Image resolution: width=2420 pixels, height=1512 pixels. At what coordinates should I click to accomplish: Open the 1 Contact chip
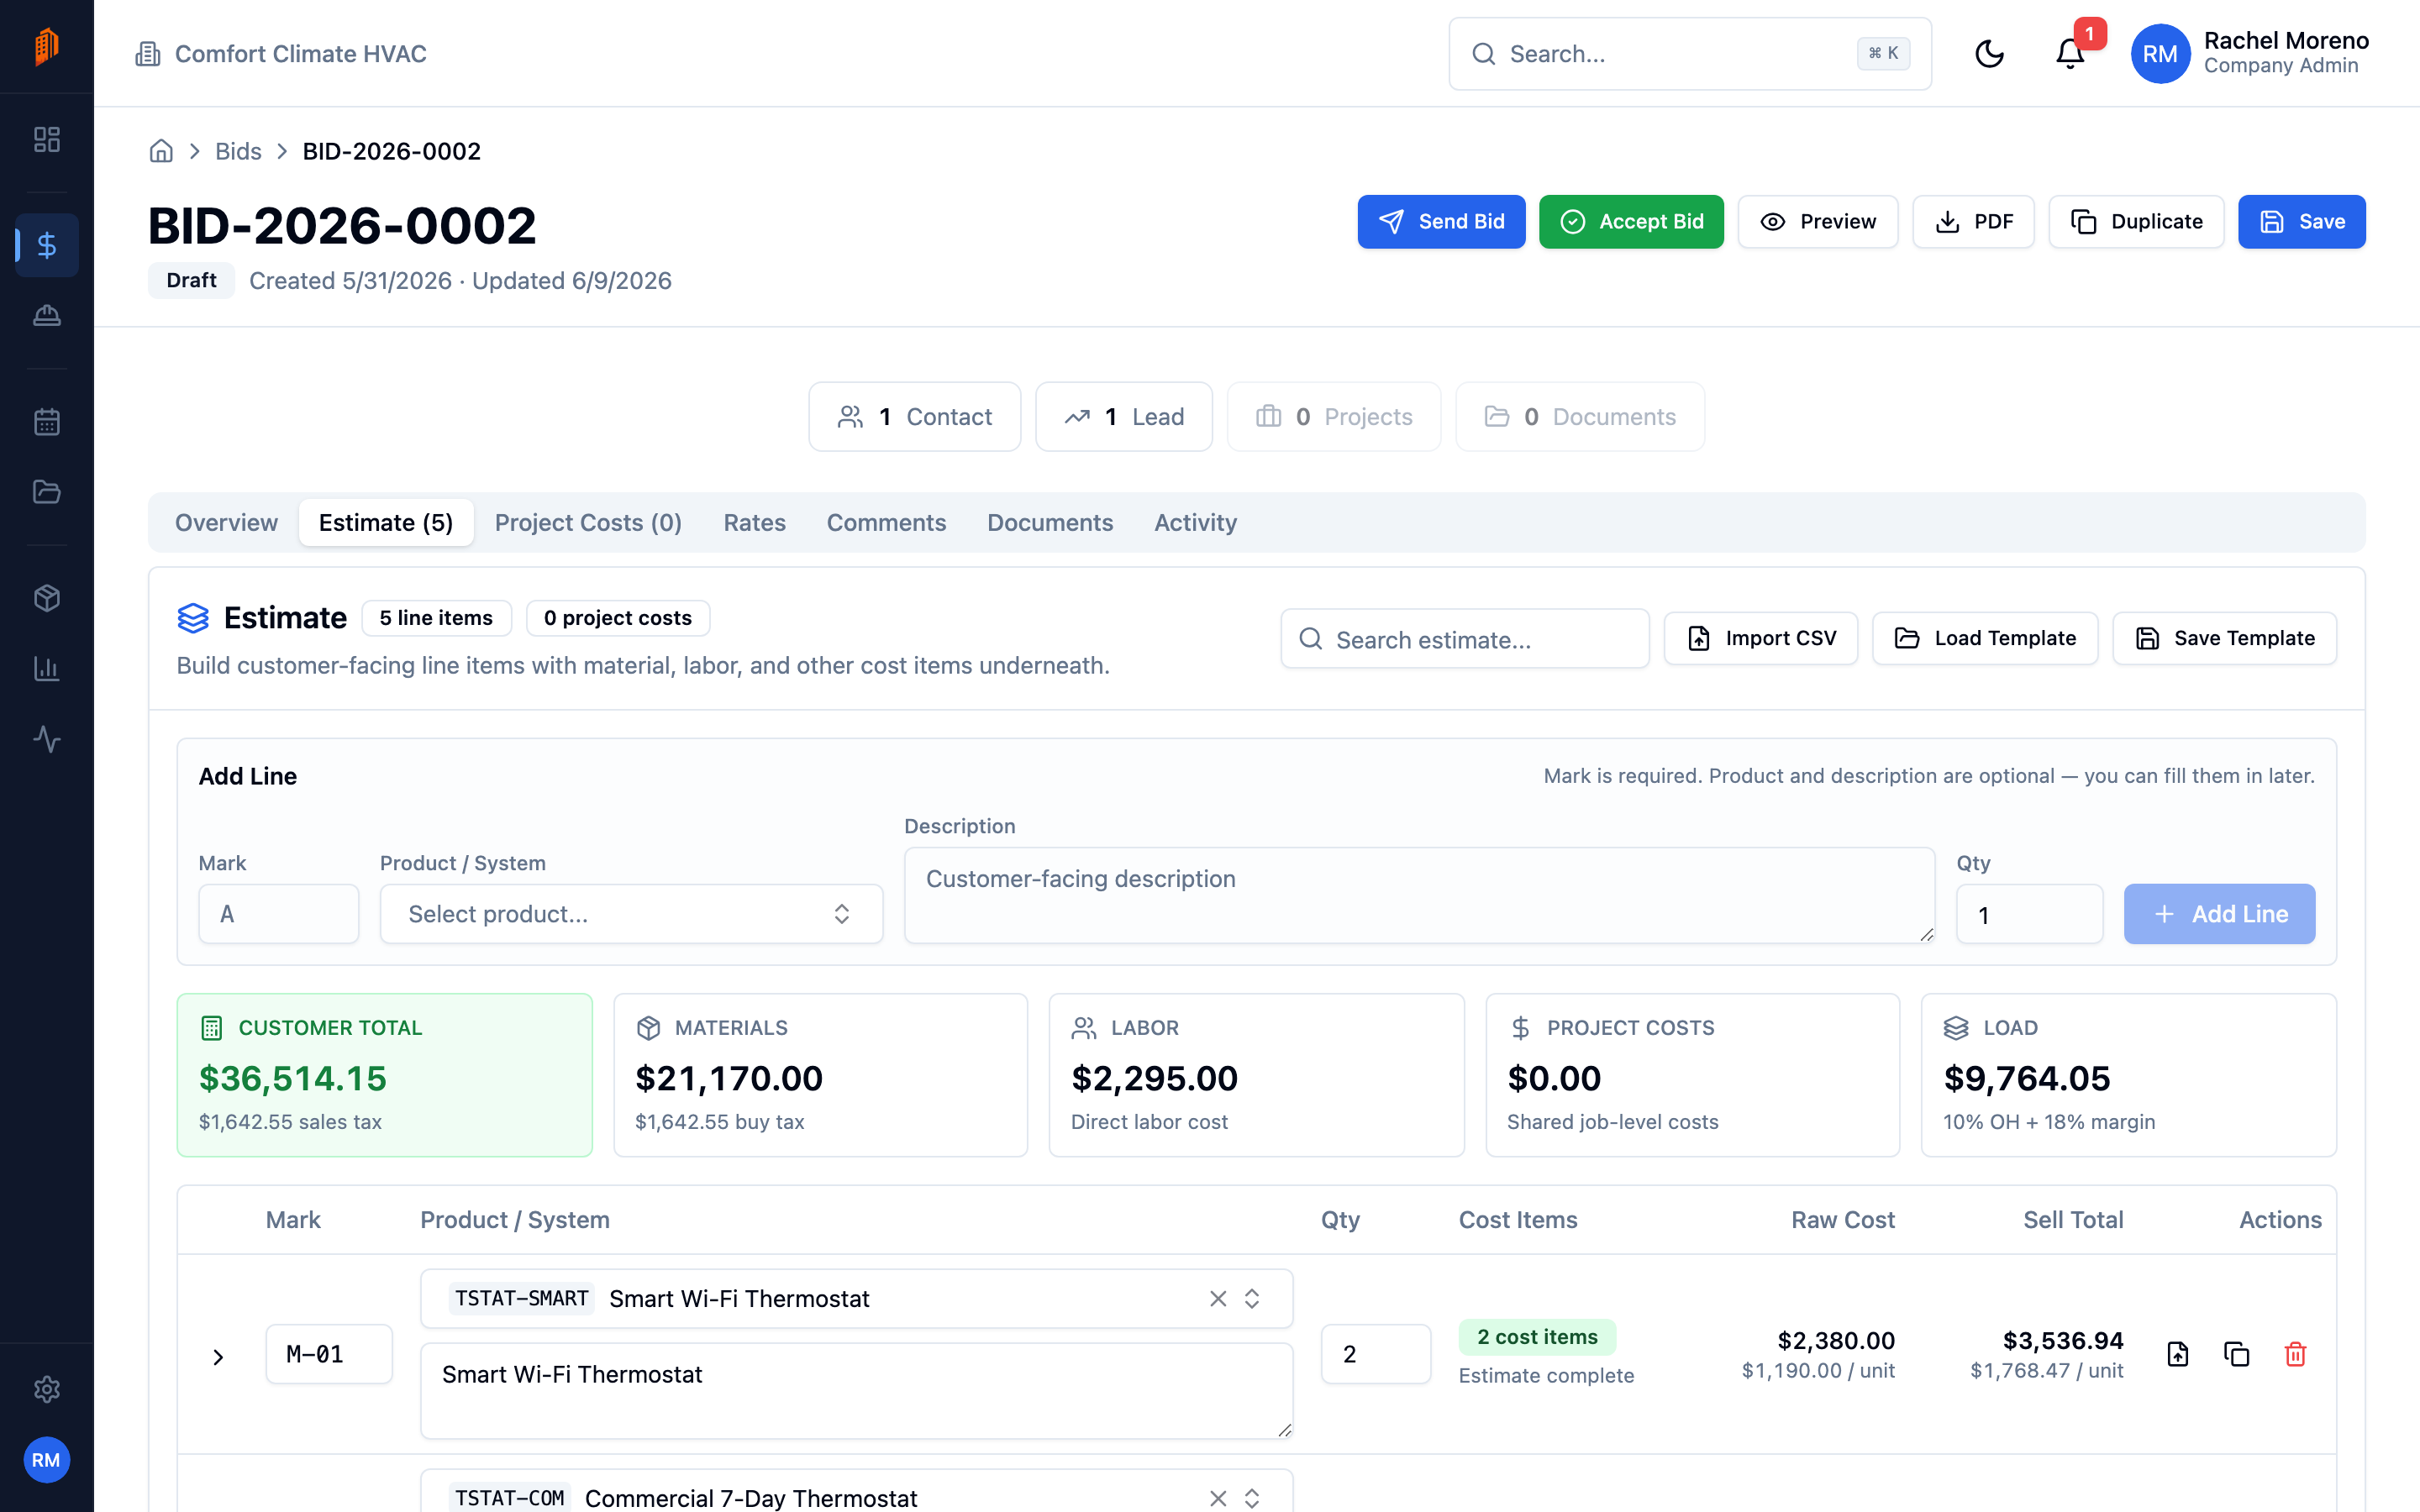(914, 417)
